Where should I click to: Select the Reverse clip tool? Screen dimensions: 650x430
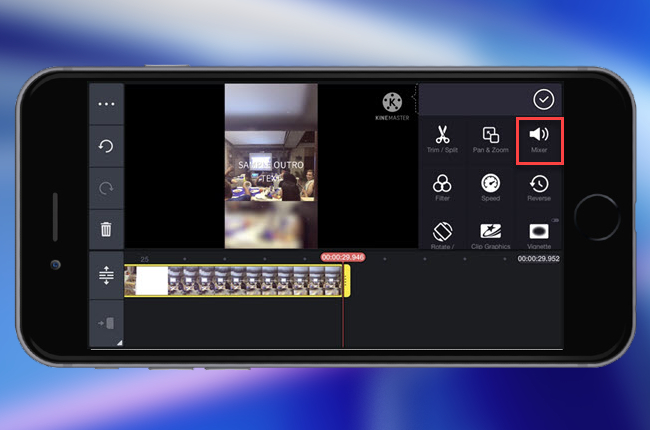coord(539,188)
